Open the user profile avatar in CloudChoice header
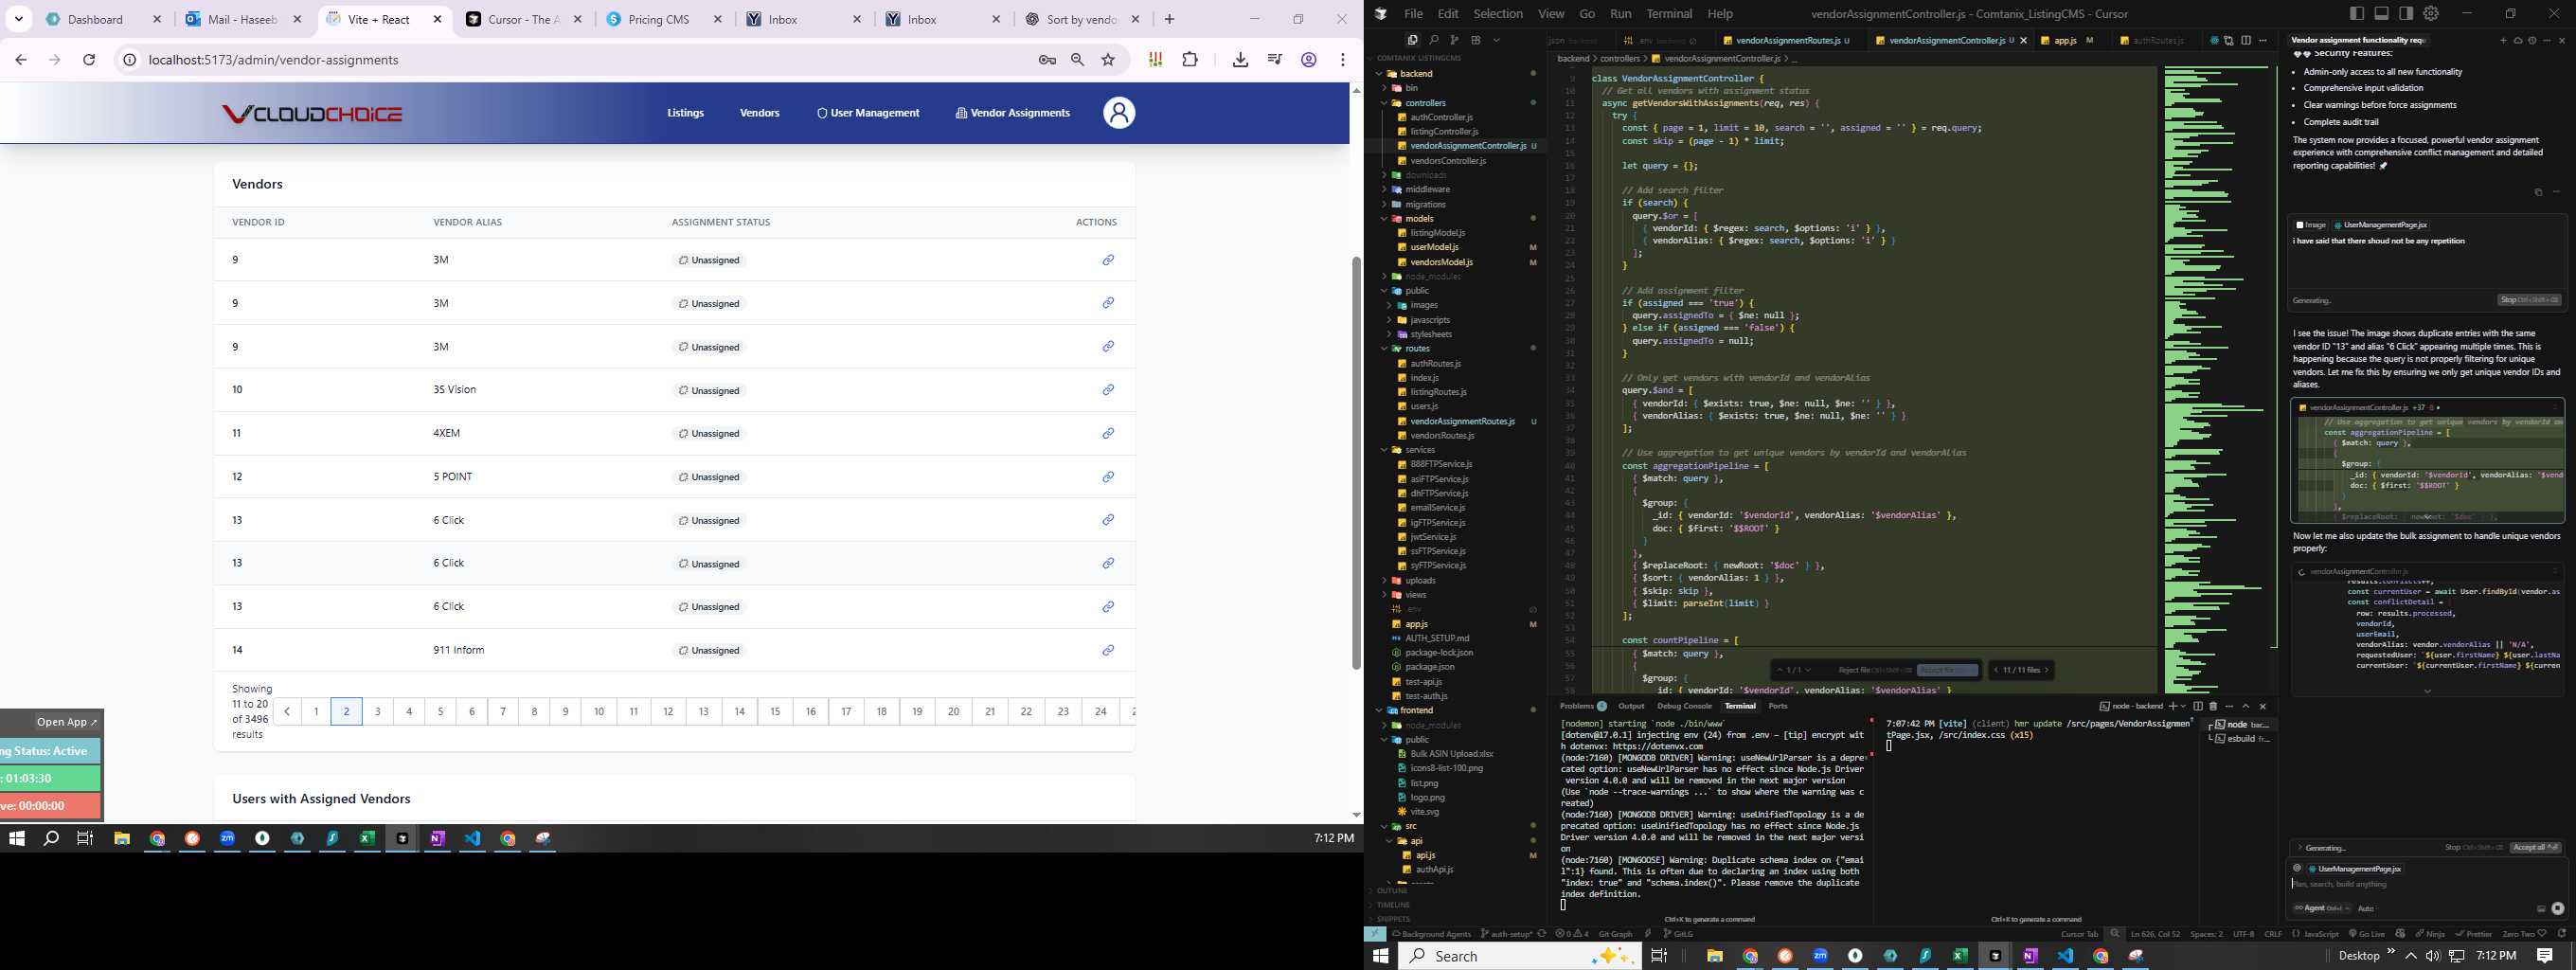 point(1119,113)
